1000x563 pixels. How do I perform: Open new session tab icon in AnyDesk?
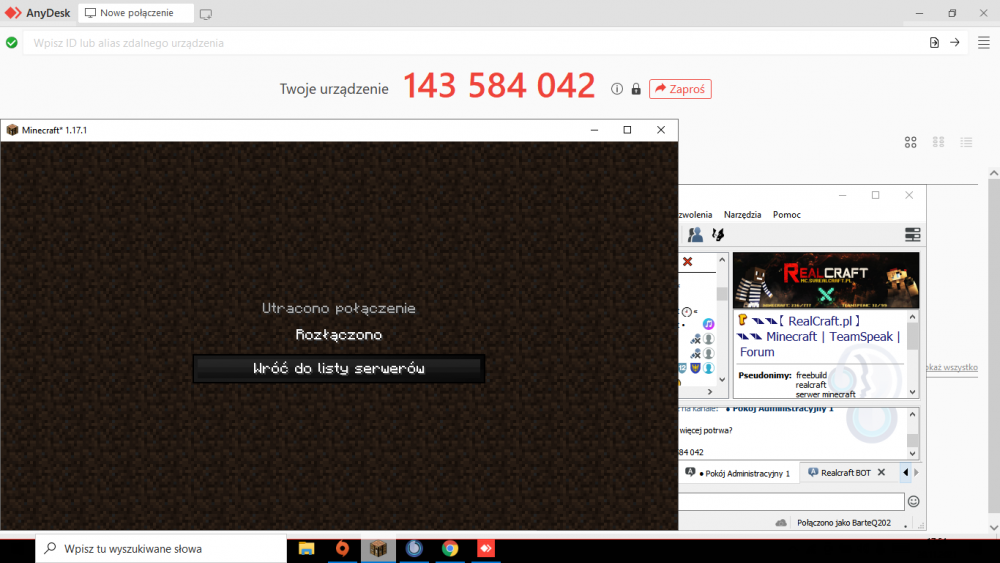pyautogui.click(x=206, y=14)
